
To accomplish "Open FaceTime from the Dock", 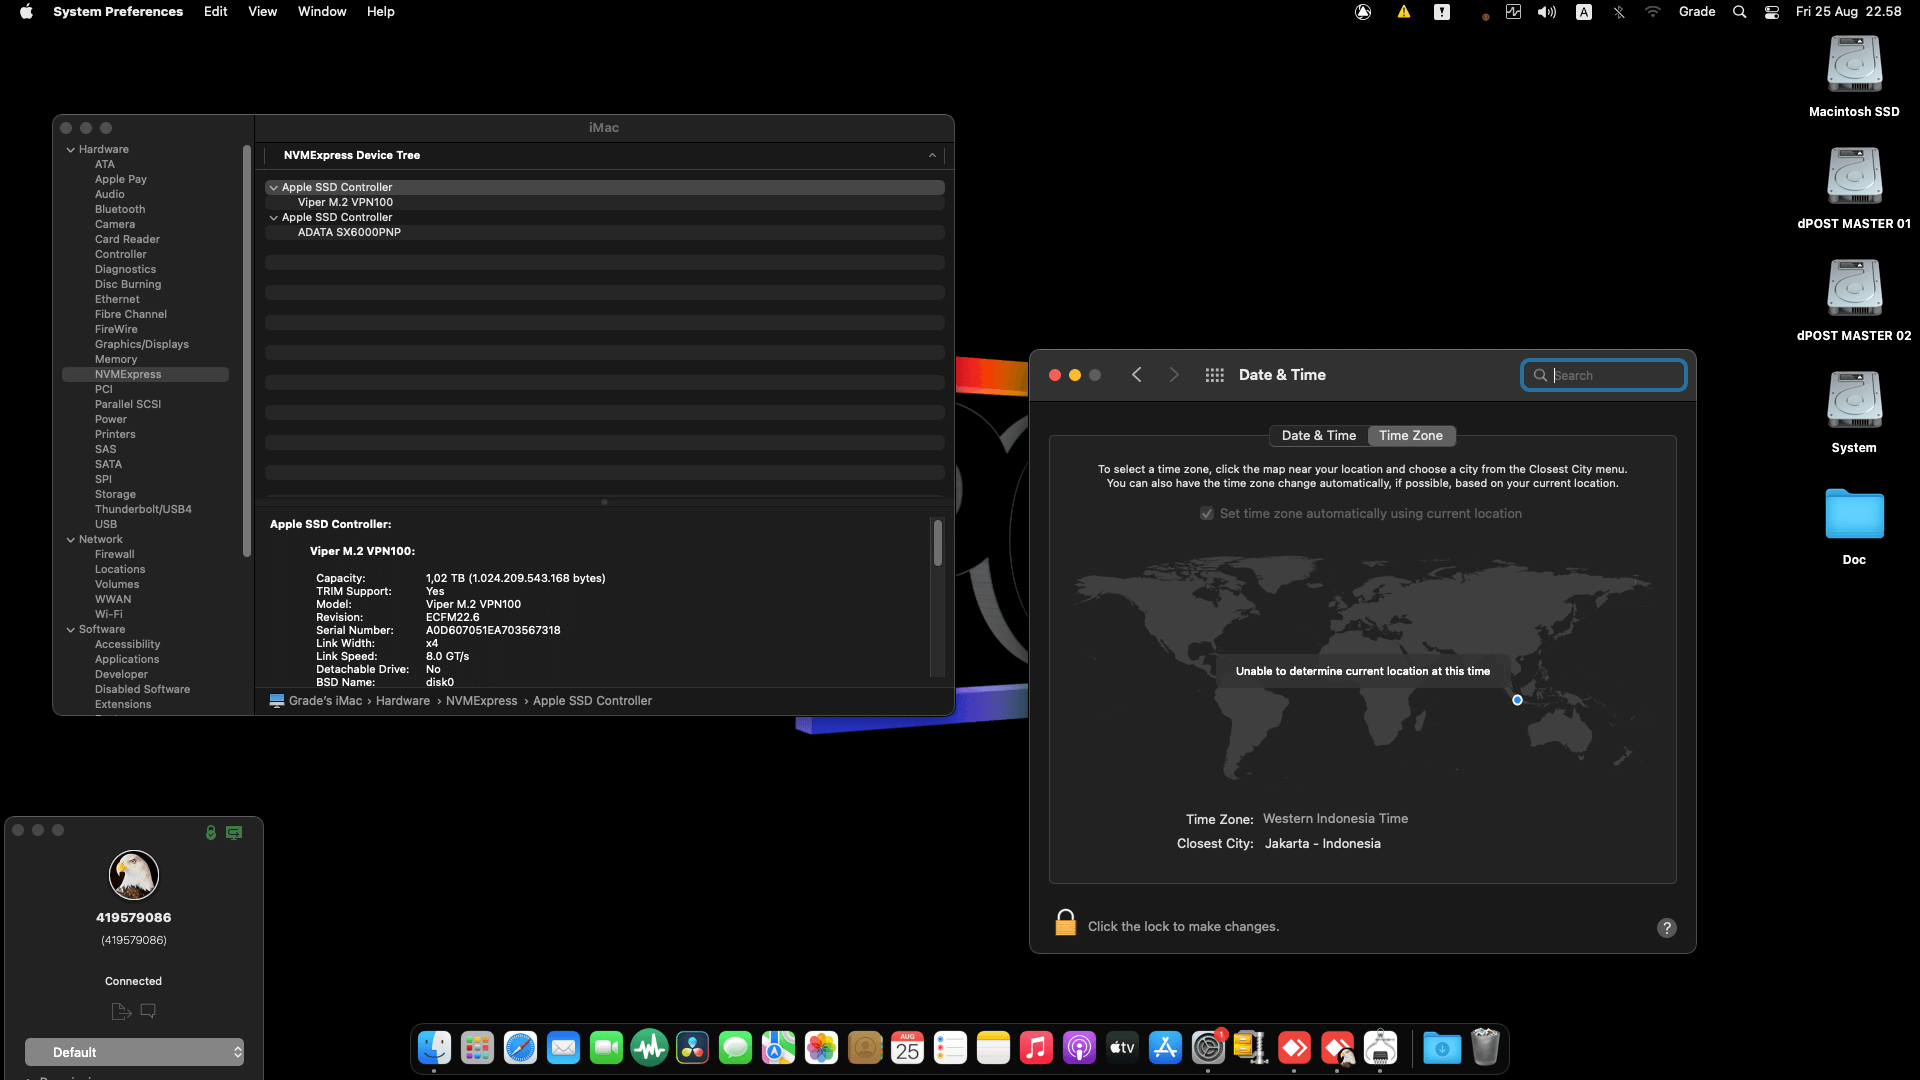I will [606, 1048].
